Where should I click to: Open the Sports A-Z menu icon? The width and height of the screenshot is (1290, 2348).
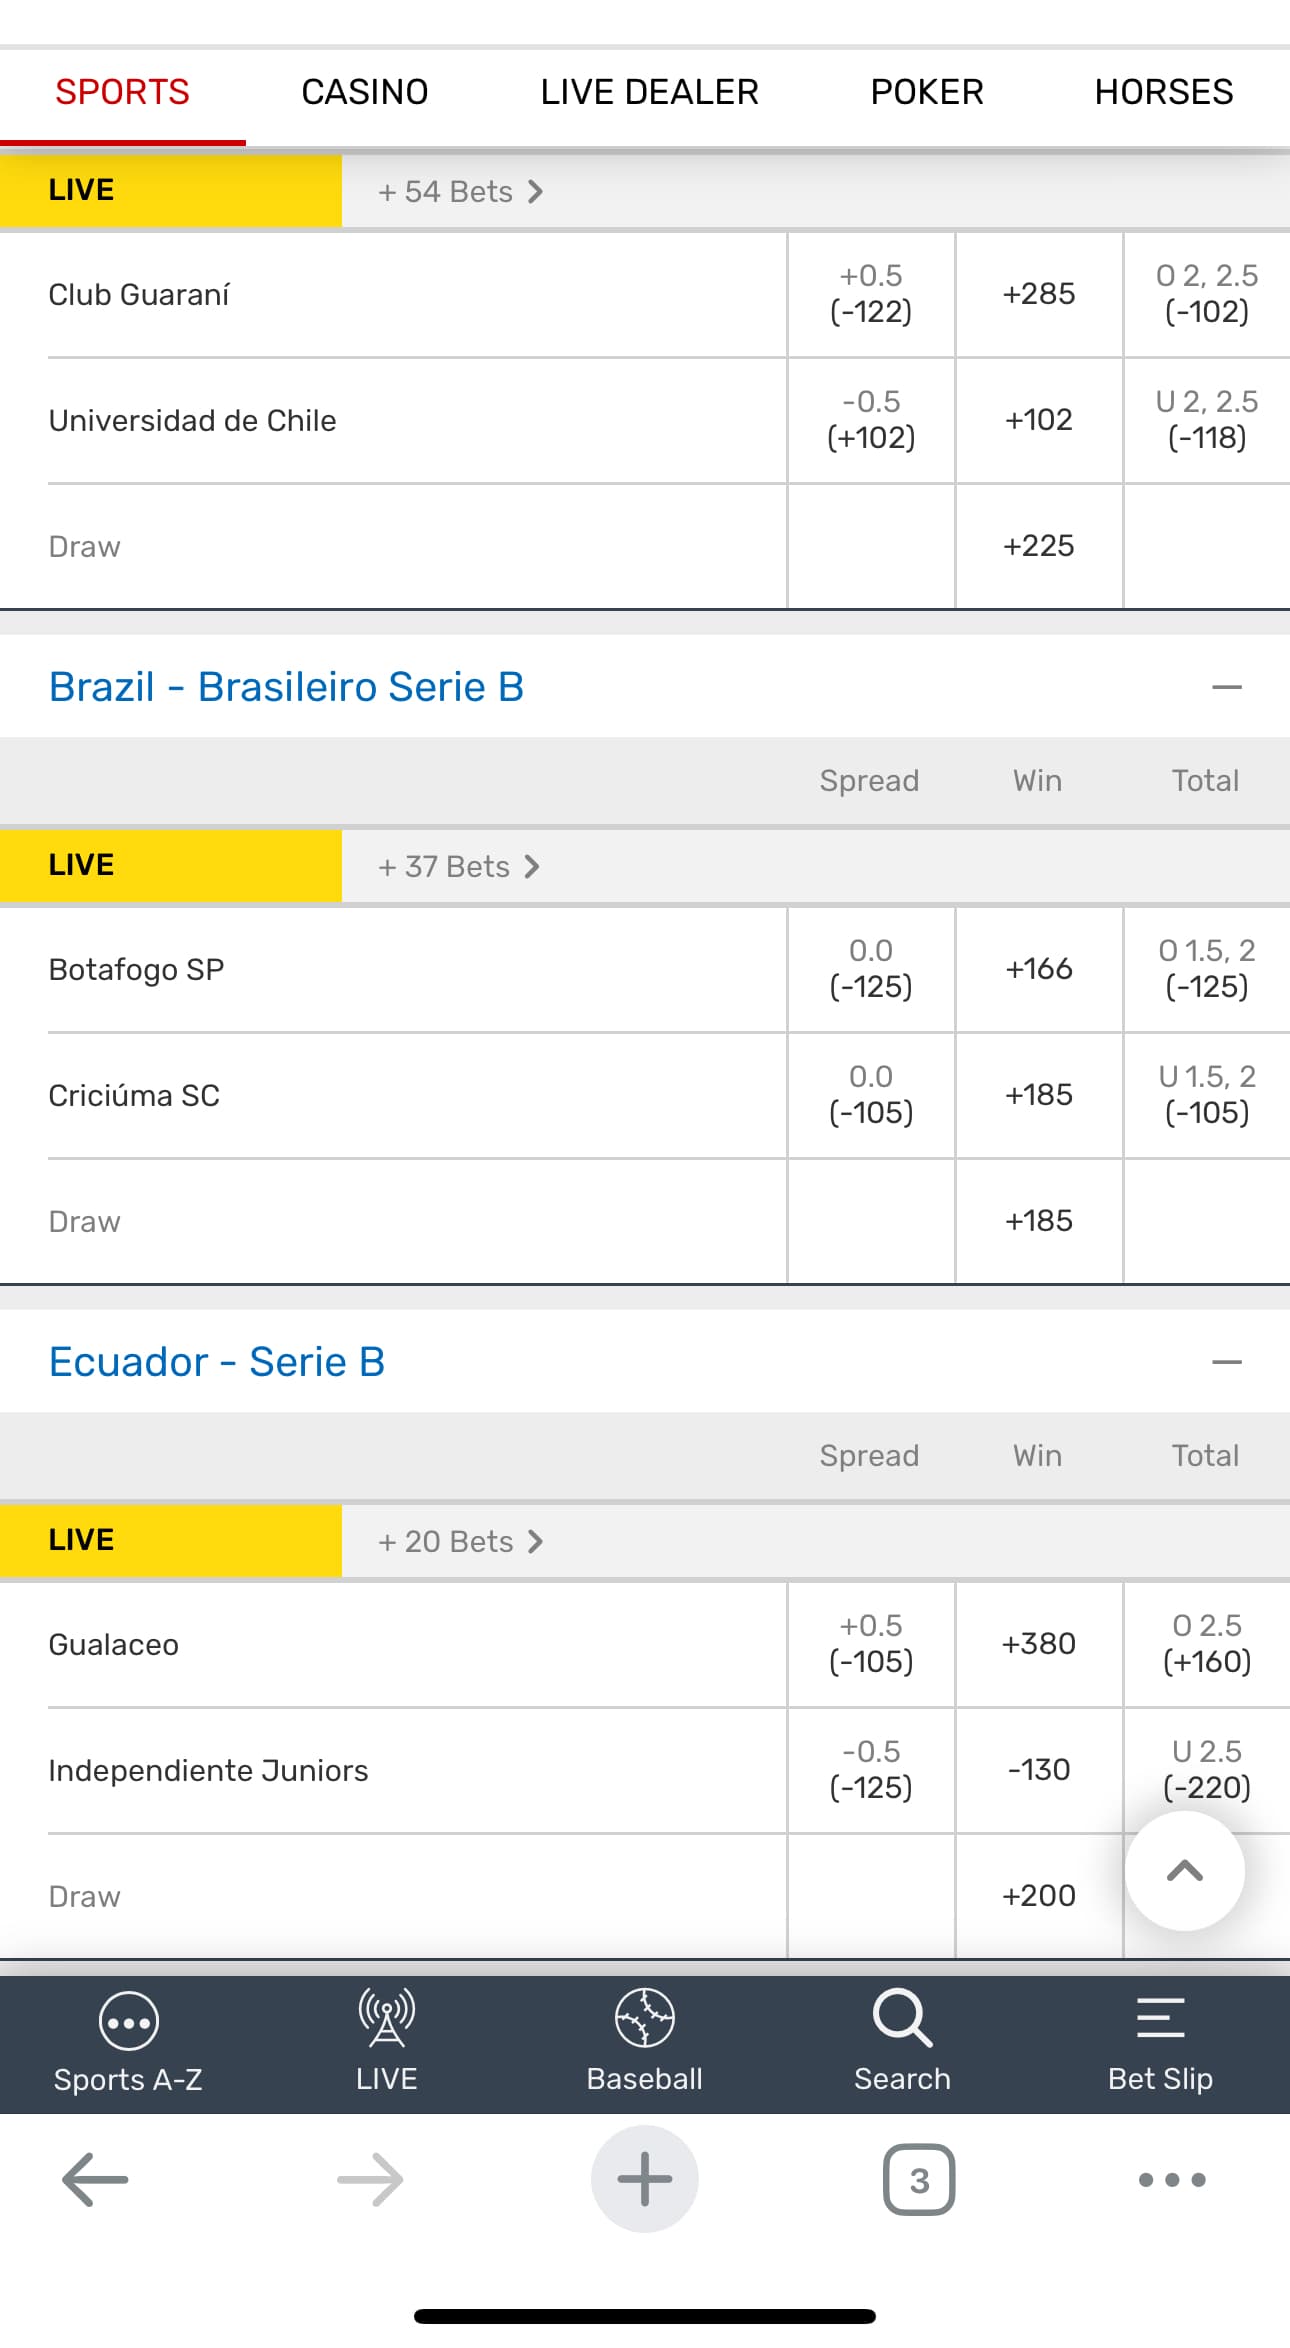128,2021
